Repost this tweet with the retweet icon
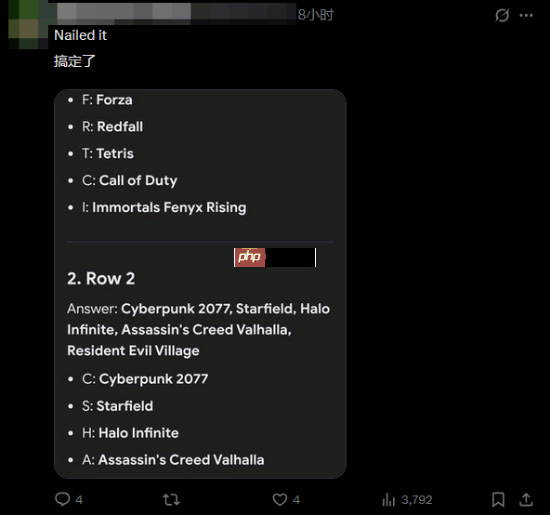The height and width of the screenshot is (515, 550). 171,500
